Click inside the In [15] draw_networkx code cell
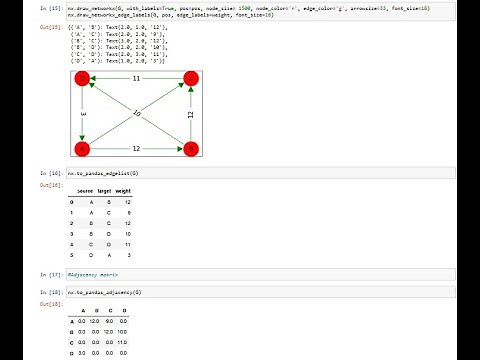Viewport: 480px width, 360px height. (261, 12)
